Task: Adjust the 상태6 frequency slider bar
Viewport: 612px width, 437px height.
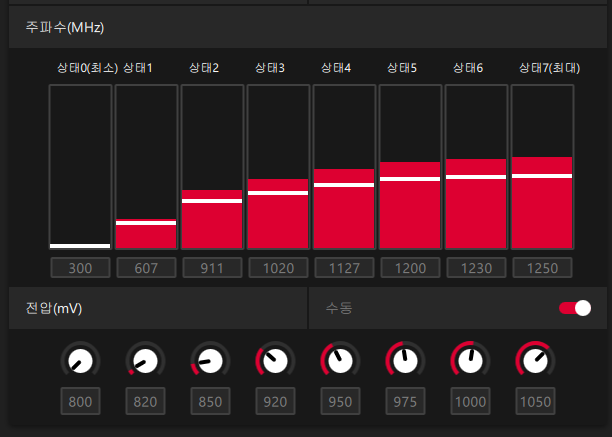Action: [476, 167]
